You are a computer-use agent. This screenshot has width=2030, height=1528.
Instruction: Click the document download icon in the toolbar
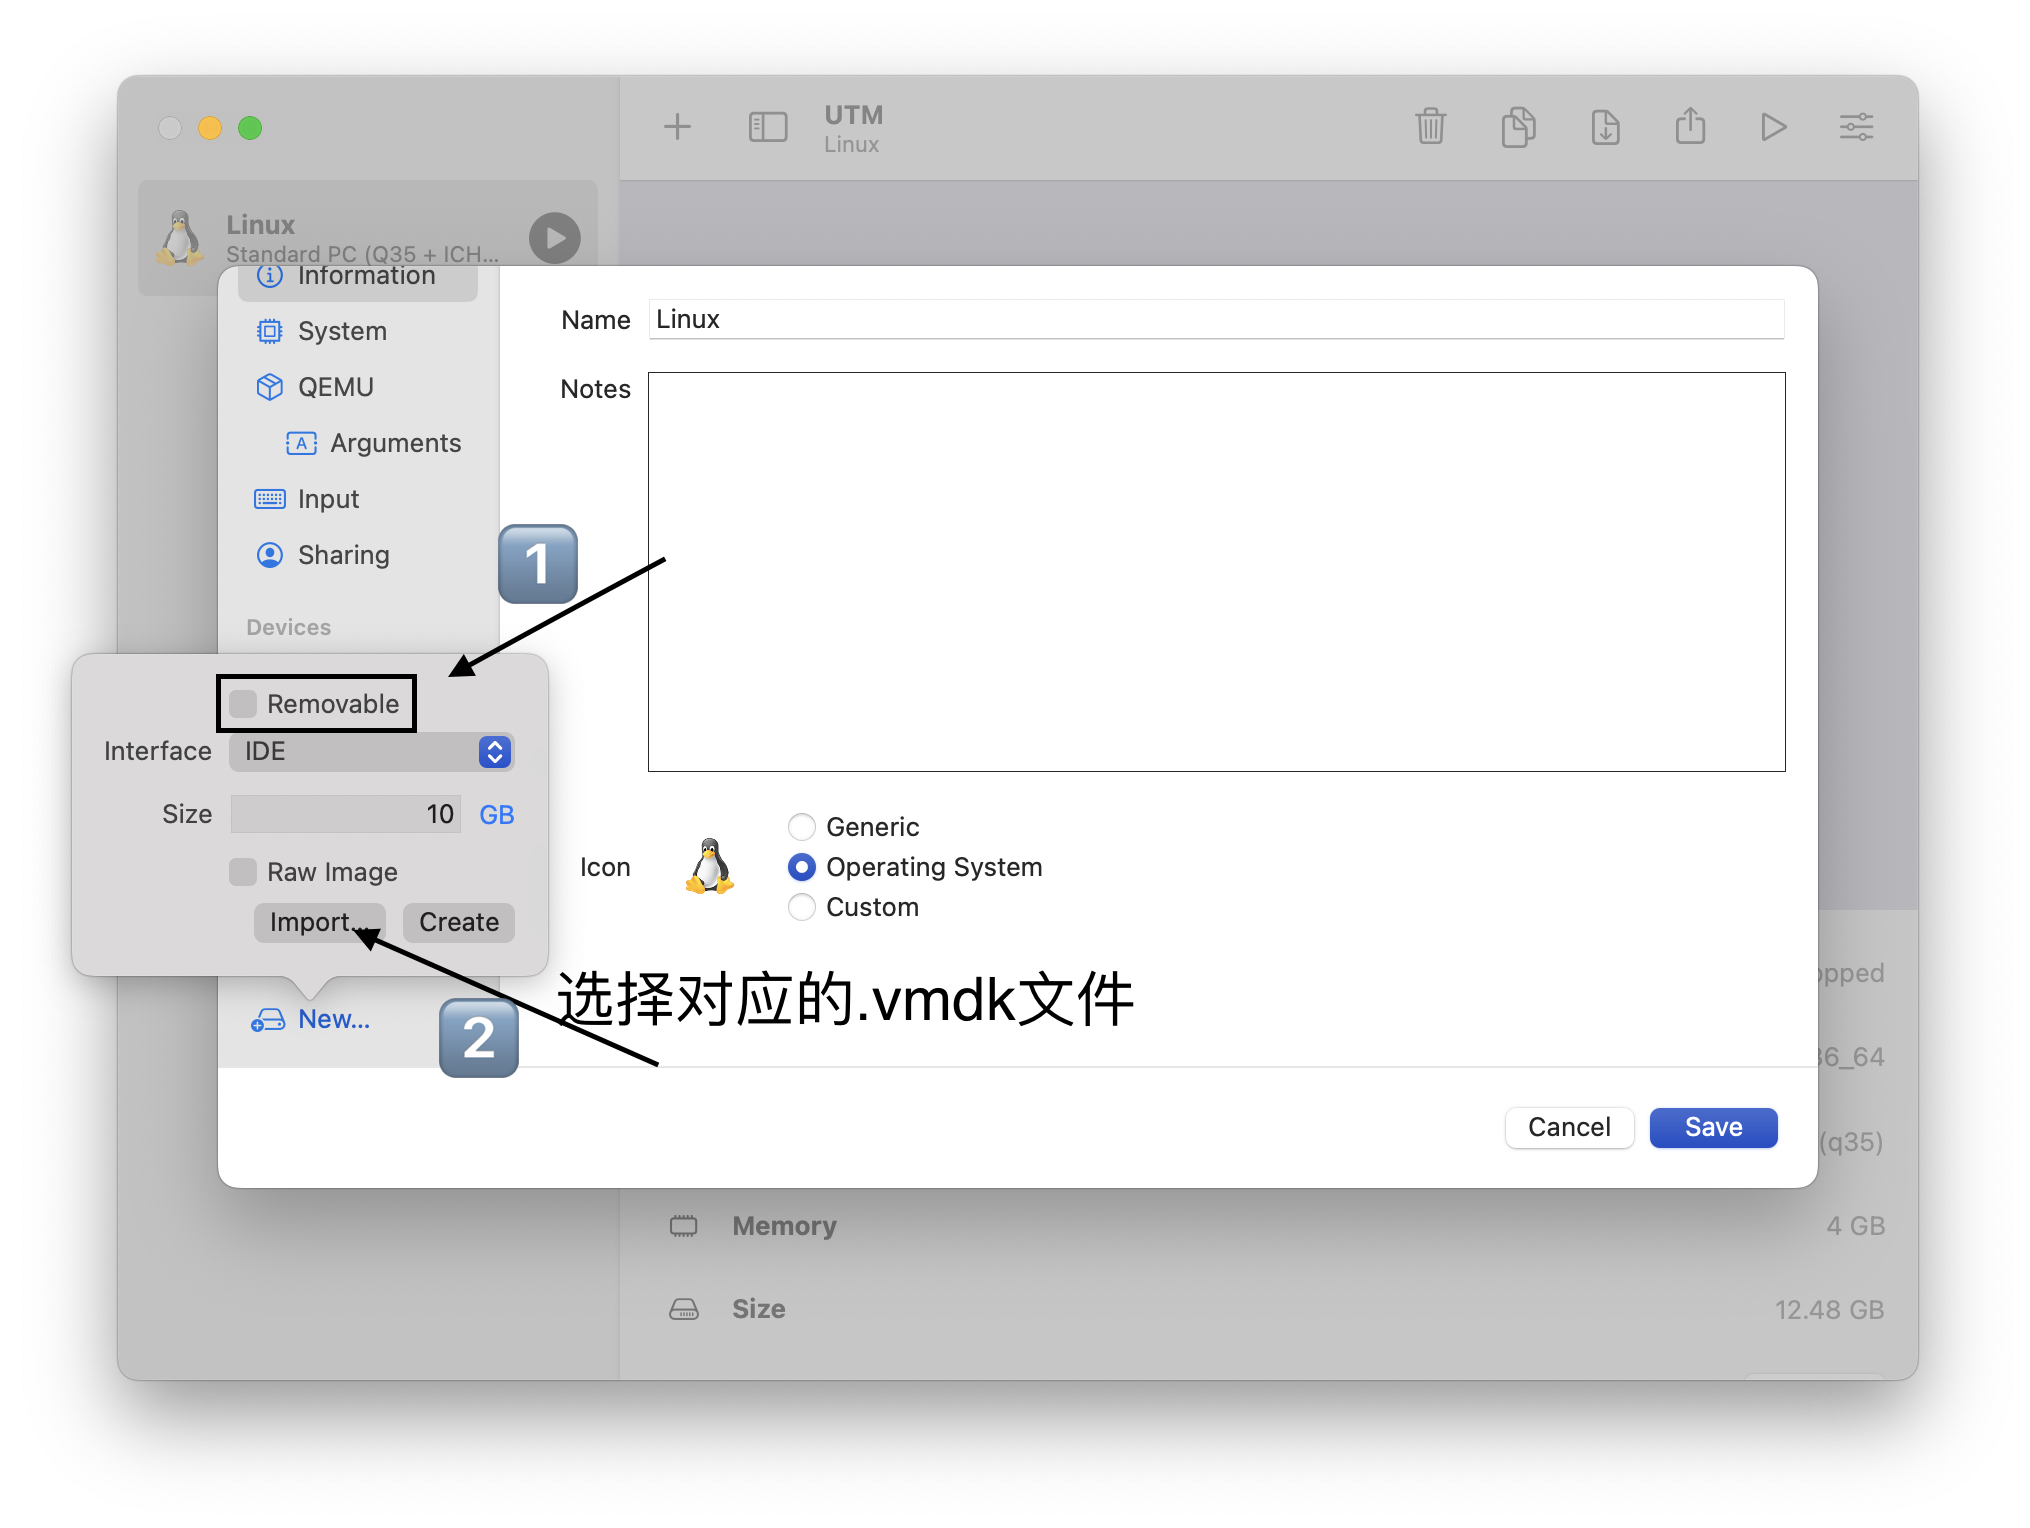[x=1605, y=127]
